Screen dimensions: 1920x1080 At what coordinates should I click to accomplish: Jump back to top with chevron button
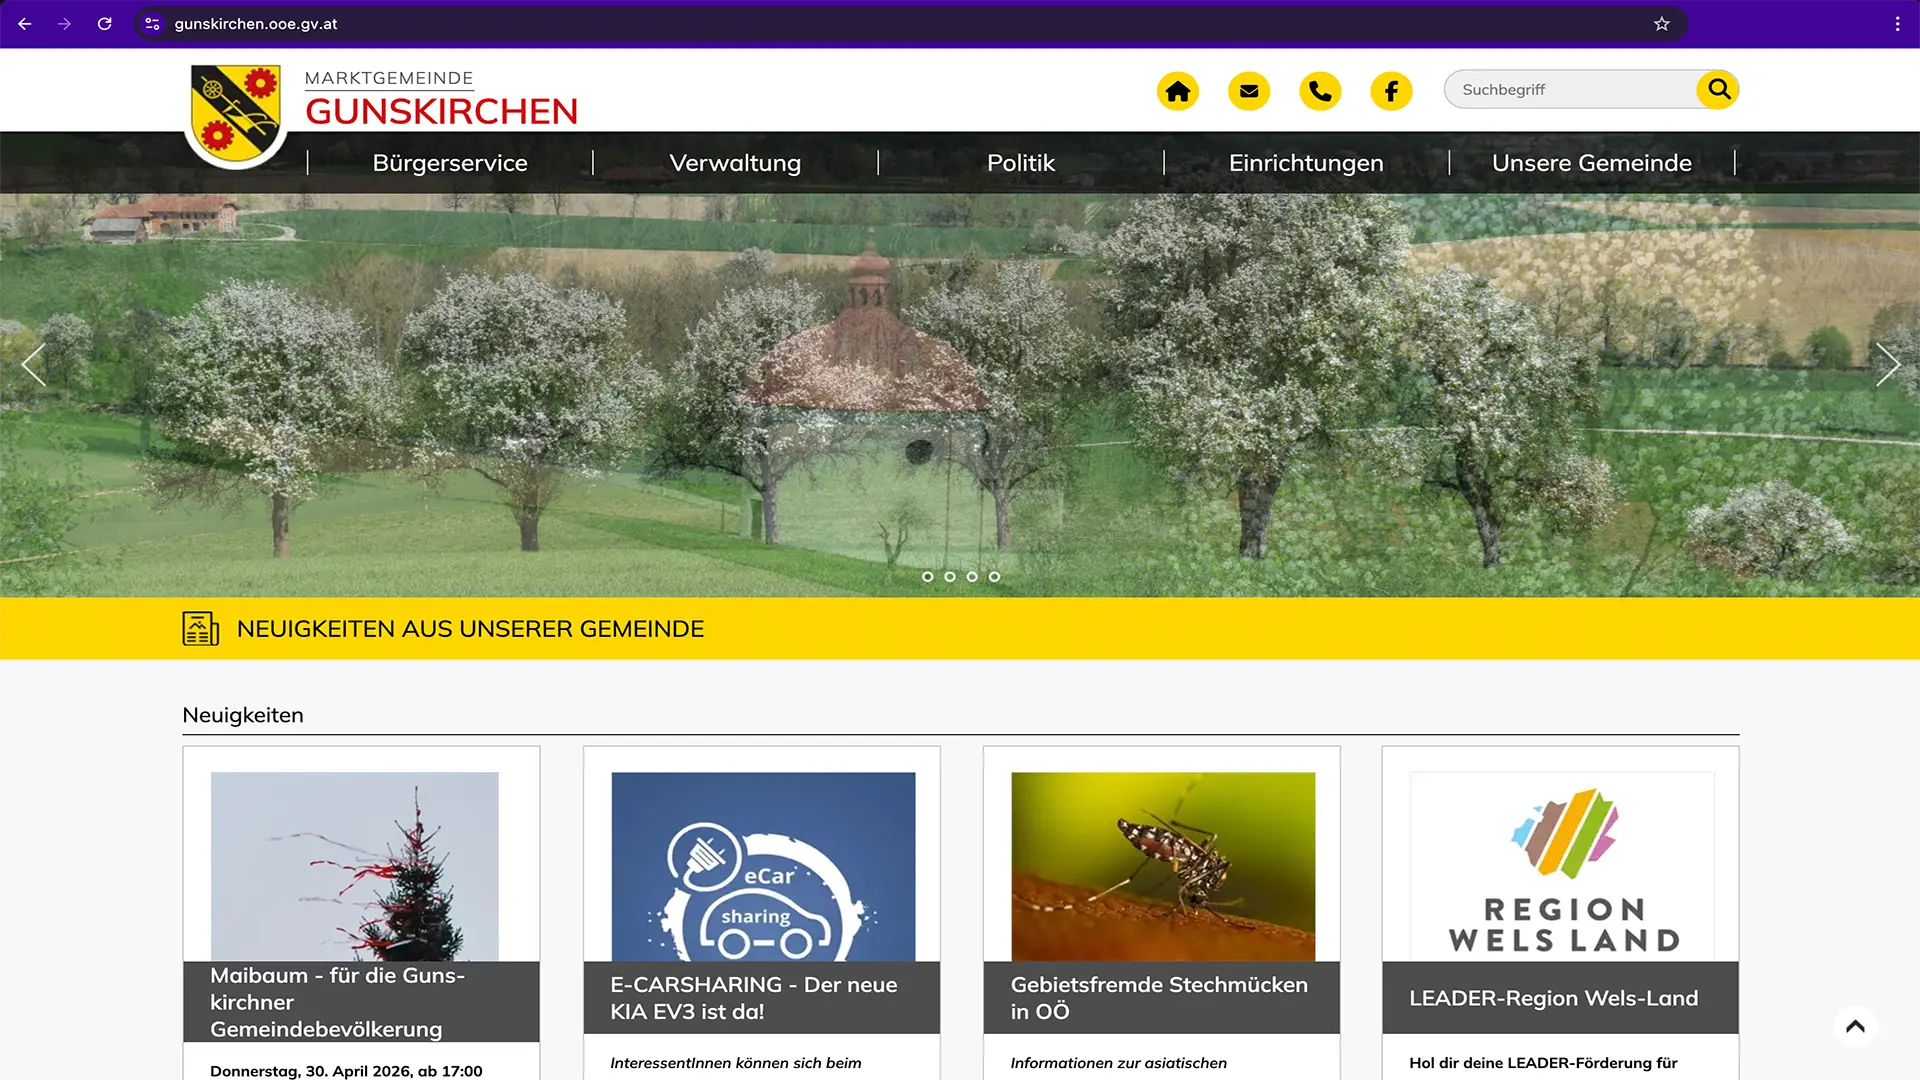(1855, 1026)
